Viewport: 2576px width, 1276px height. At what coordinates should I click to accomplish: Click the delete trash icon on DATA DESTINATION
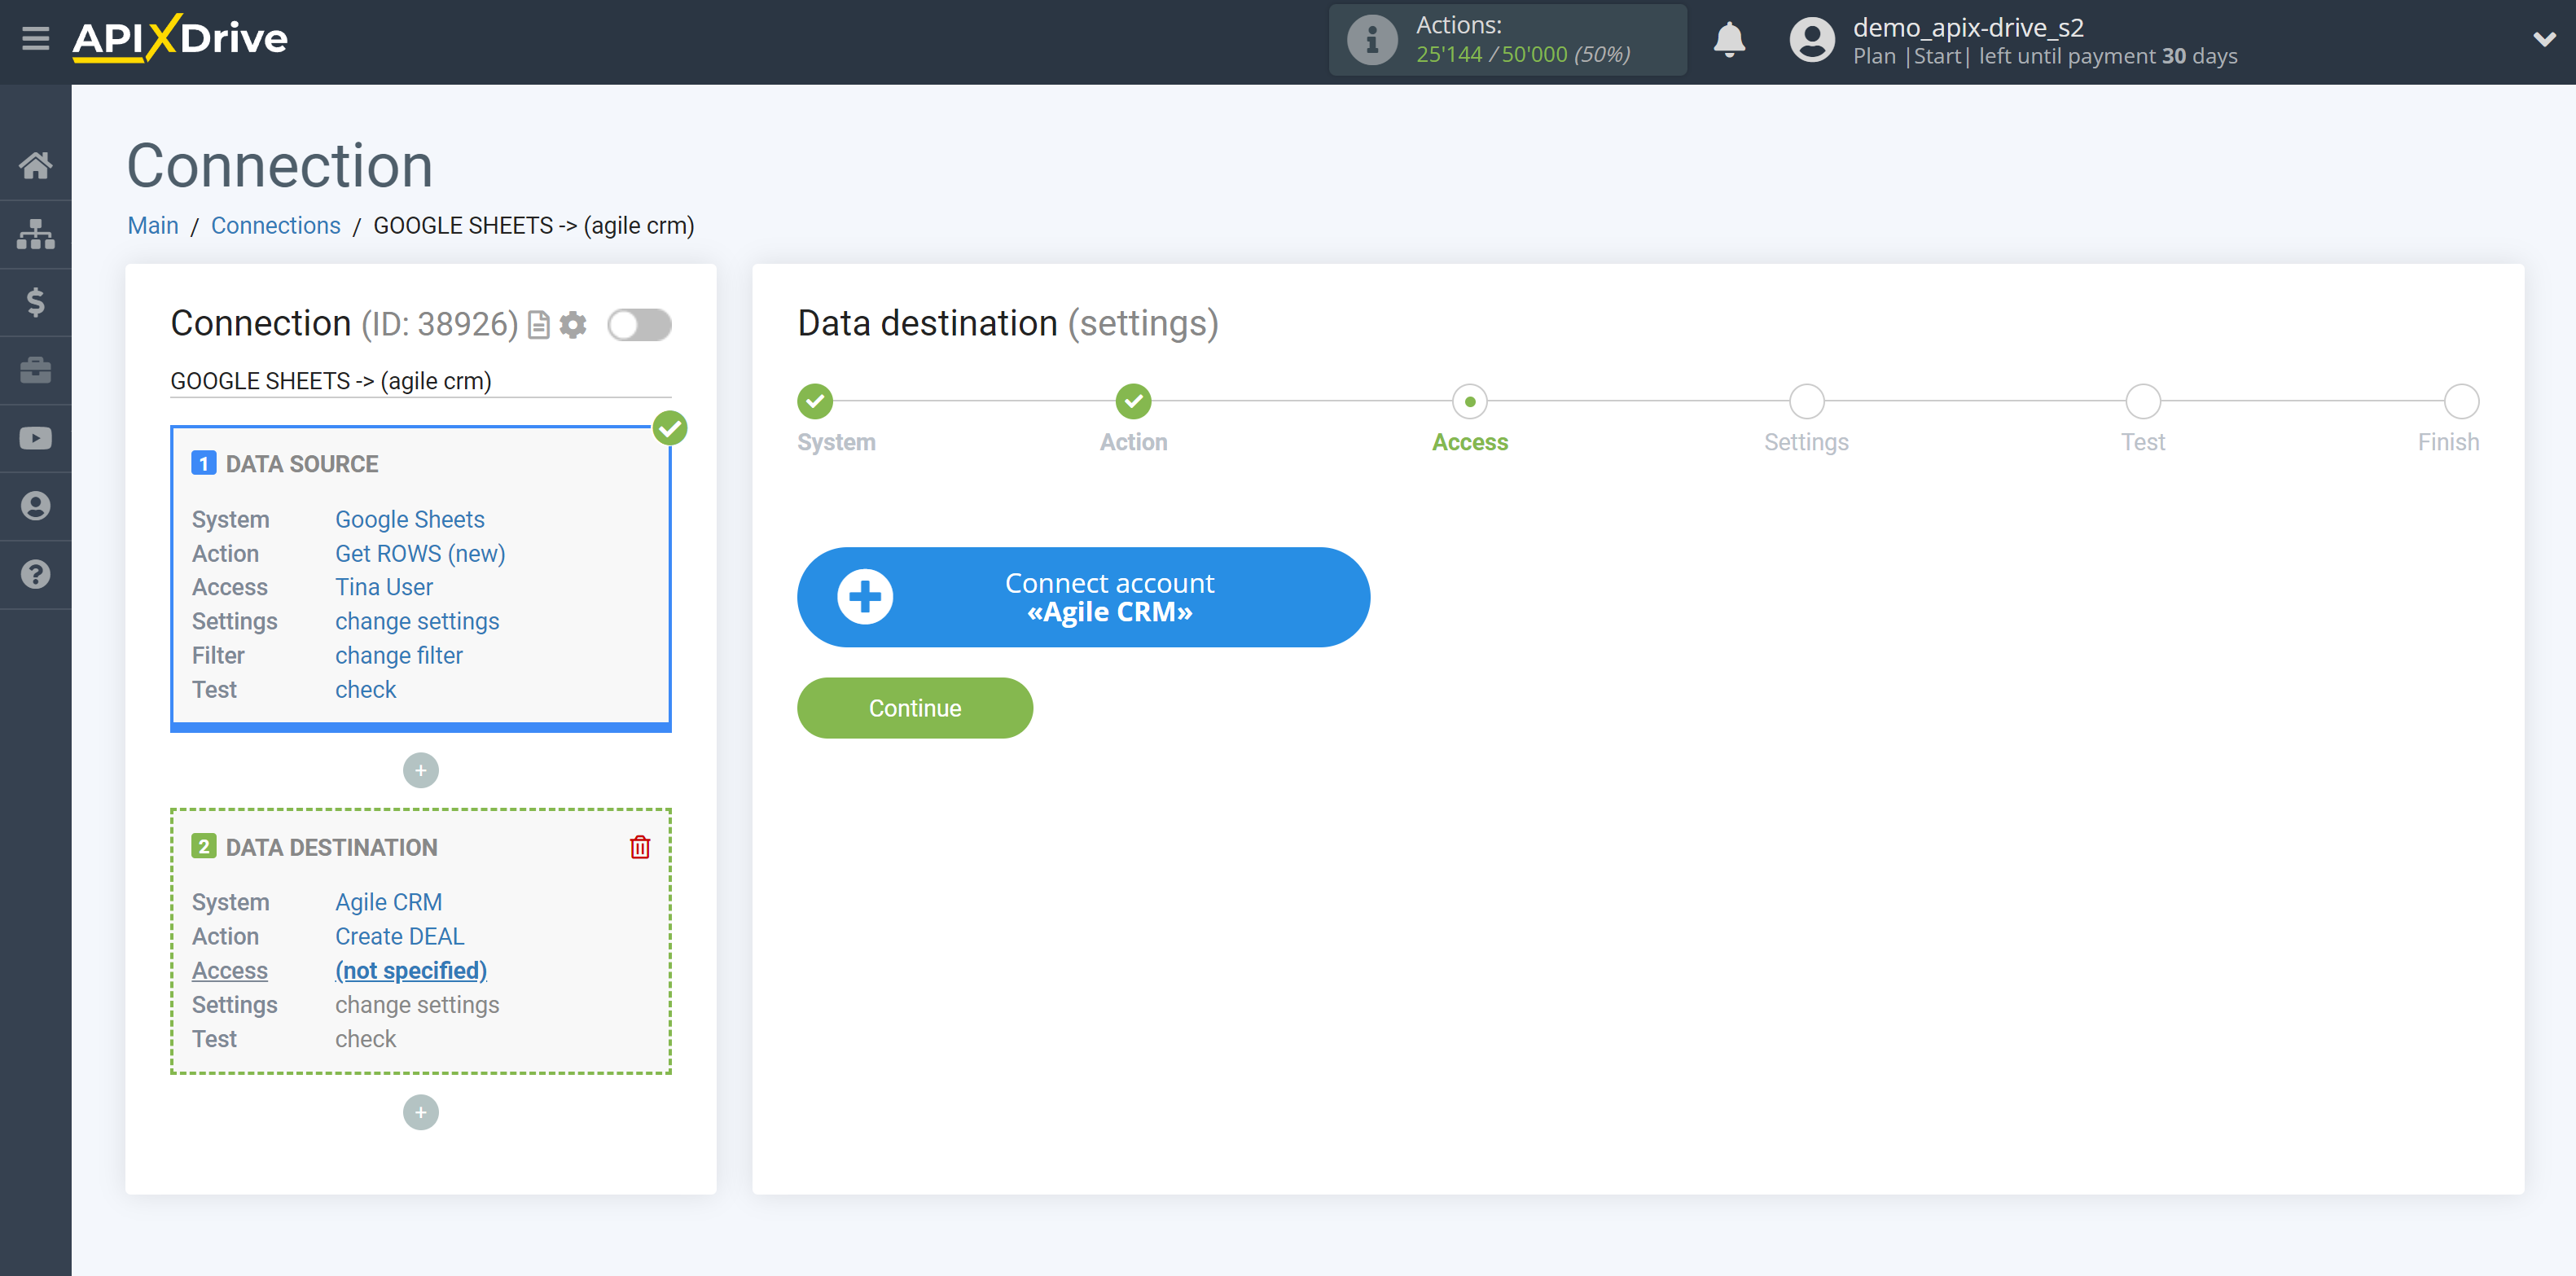click(641, 848)
